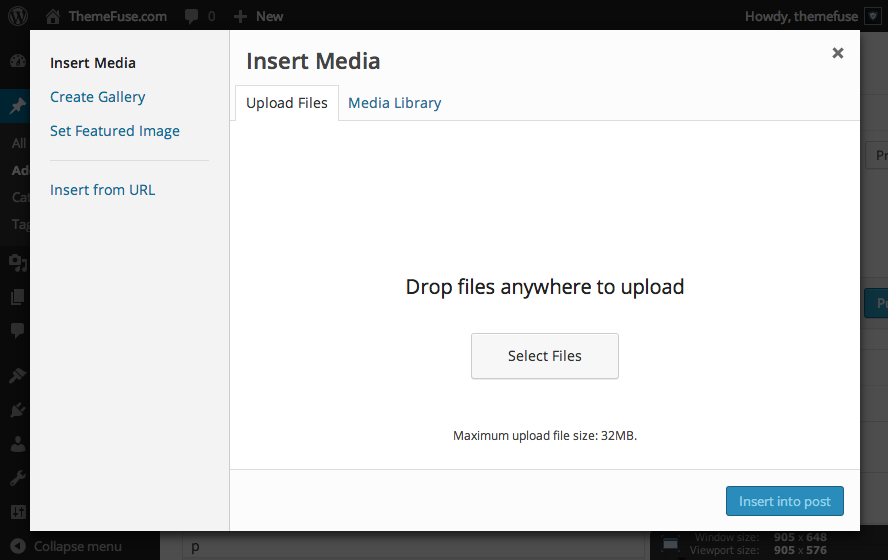The width and height of the screenshot is (888, 560).
Task: Open the Tools wrench sidebar icon
Action: pos(18,478)
